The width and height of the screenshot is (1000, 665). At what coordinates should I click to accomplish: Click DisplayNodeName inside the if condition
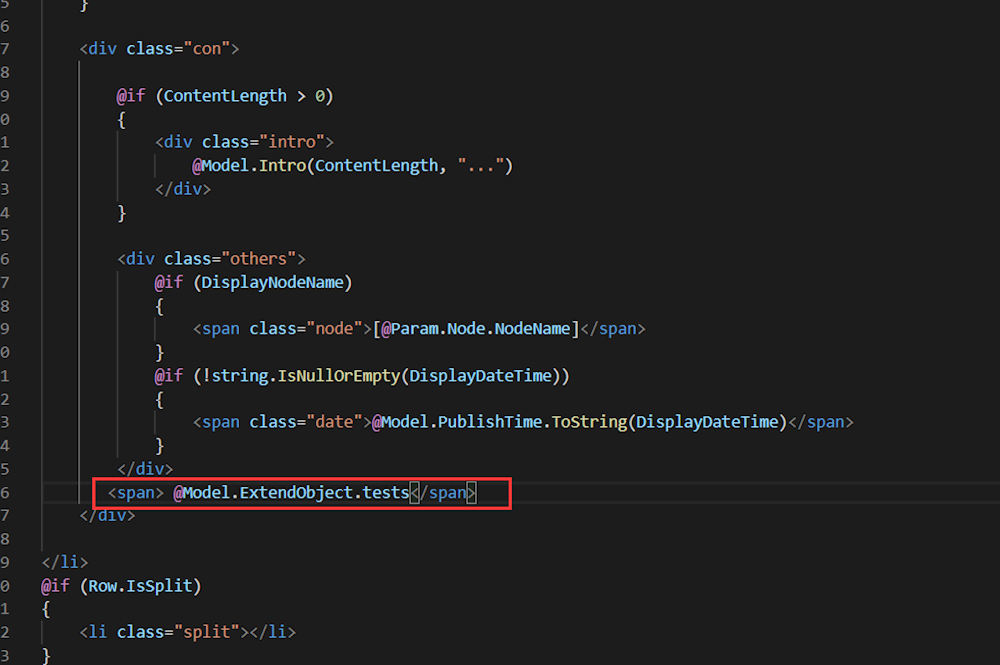pos(276,282)
